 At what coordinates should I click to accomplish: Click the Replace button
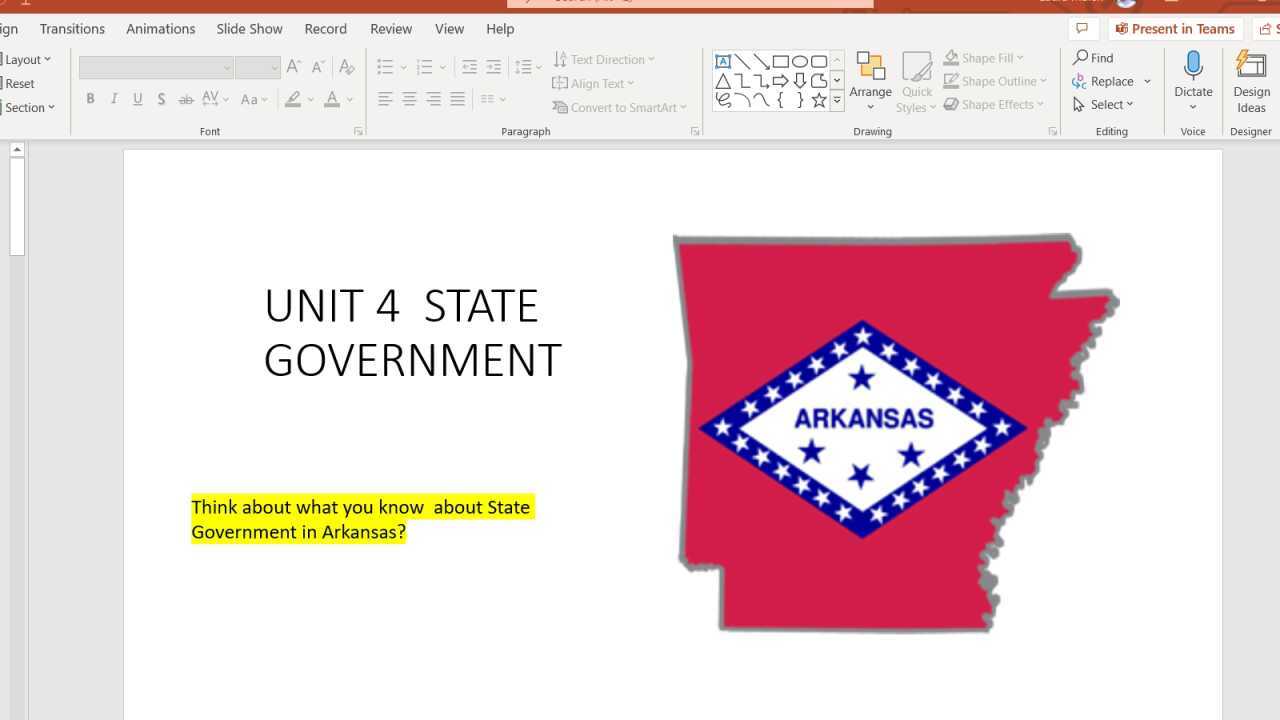point(1108,81)
